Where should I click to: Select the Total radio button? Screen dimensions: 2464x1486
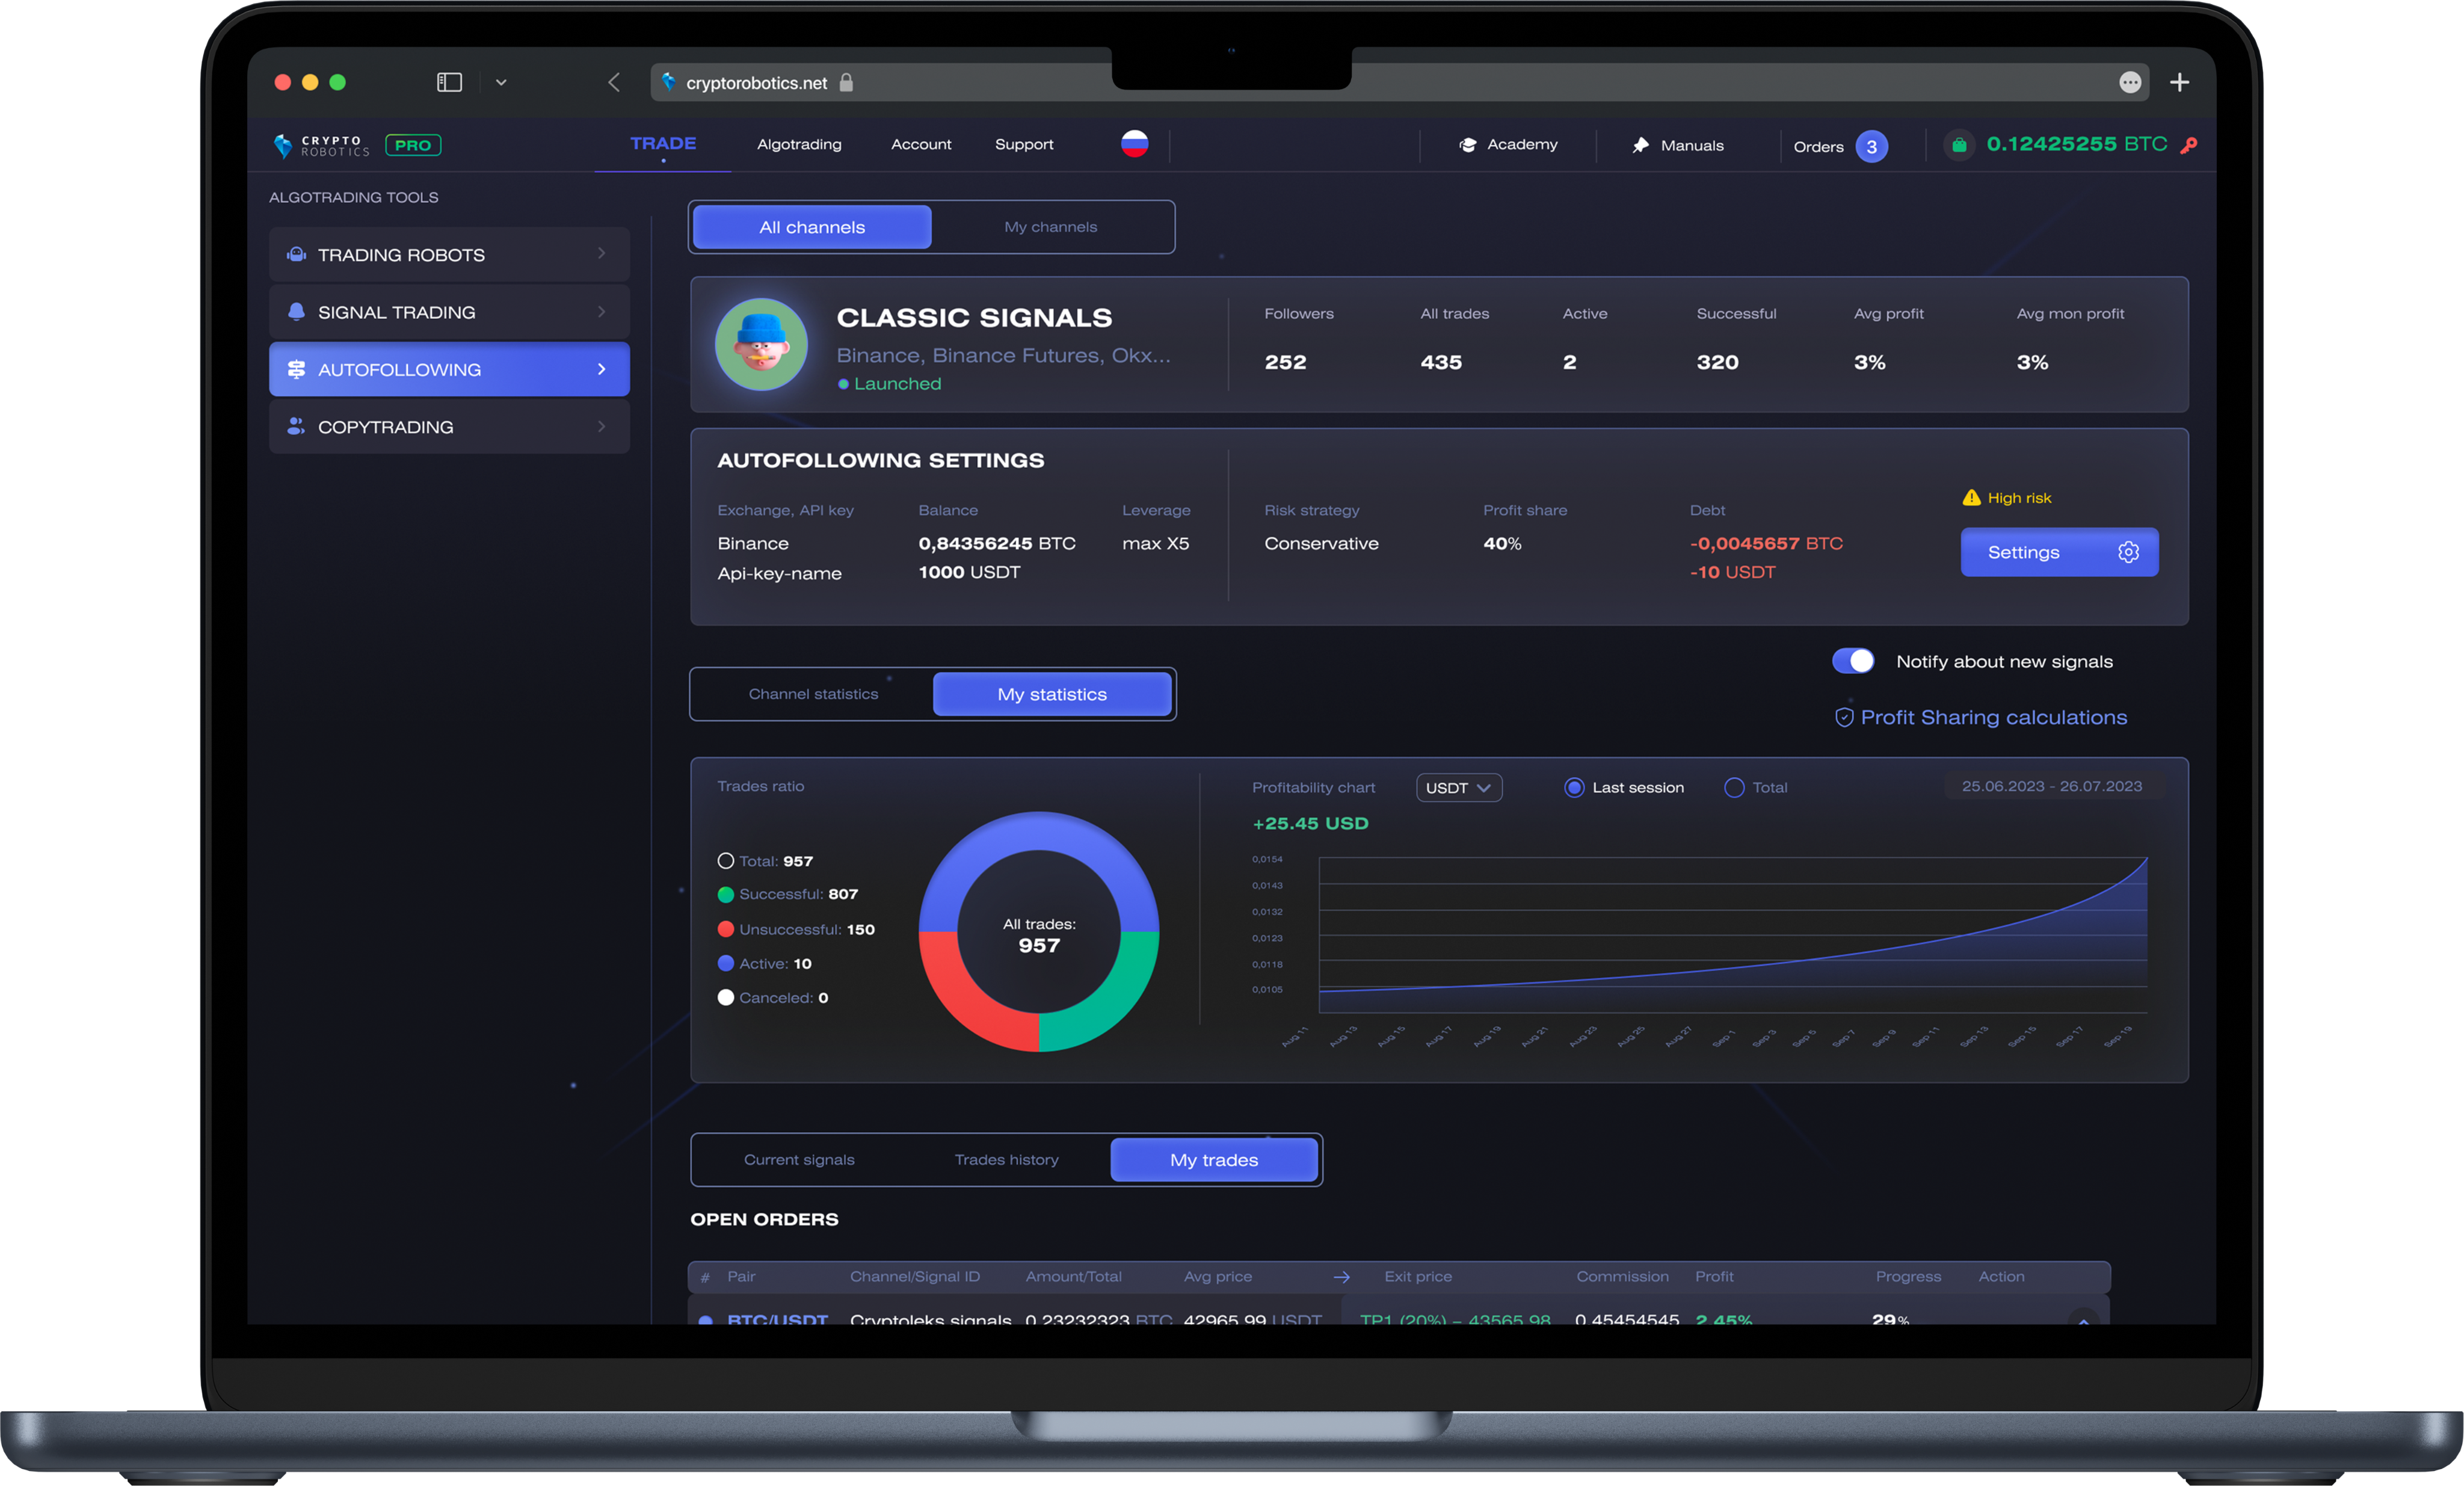(1734, 787)
